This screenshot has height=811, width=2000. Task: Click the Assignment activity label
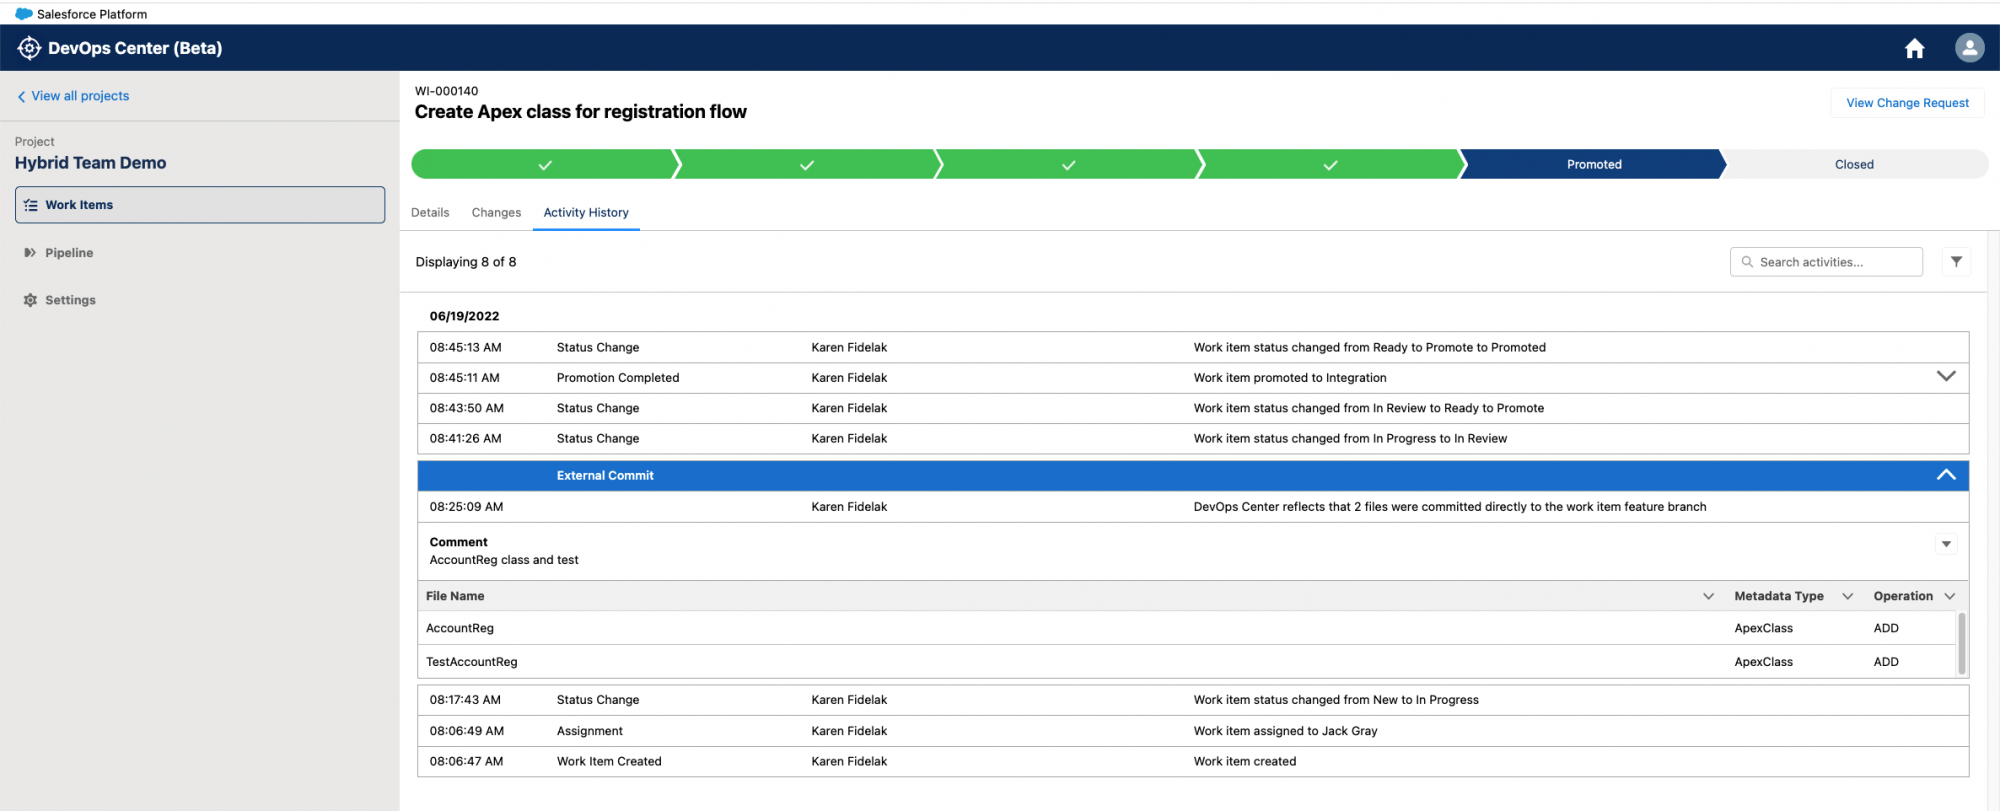click(x=590, y=731)
